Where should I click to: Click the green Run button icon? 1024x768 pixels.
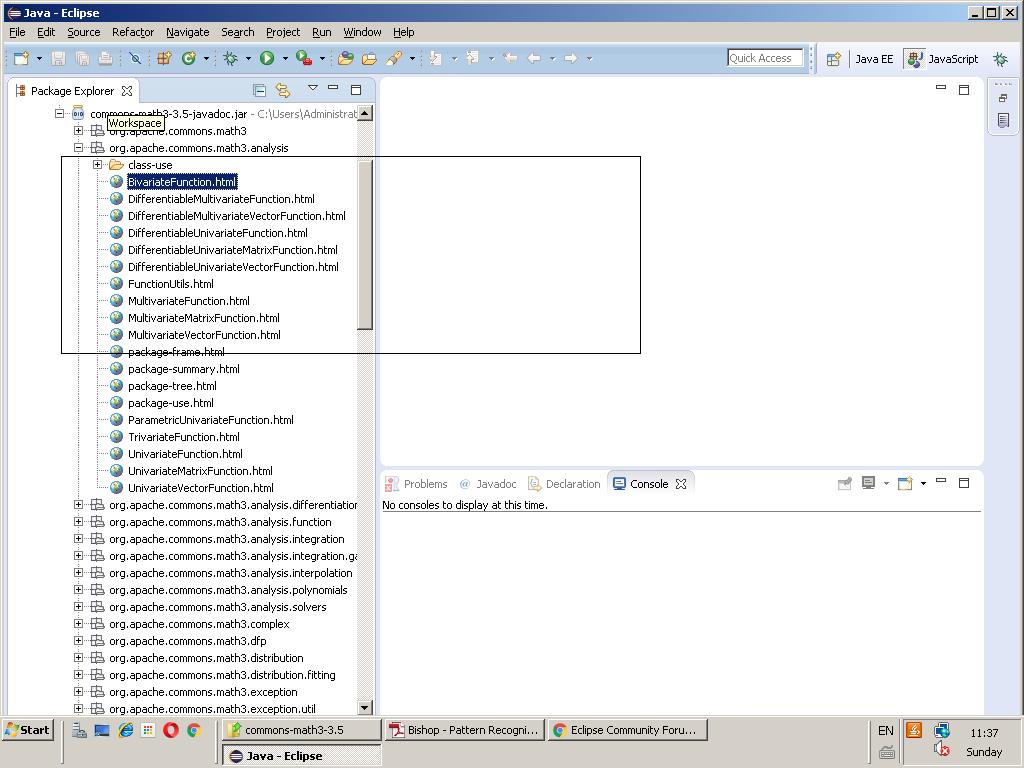point(266,58)
